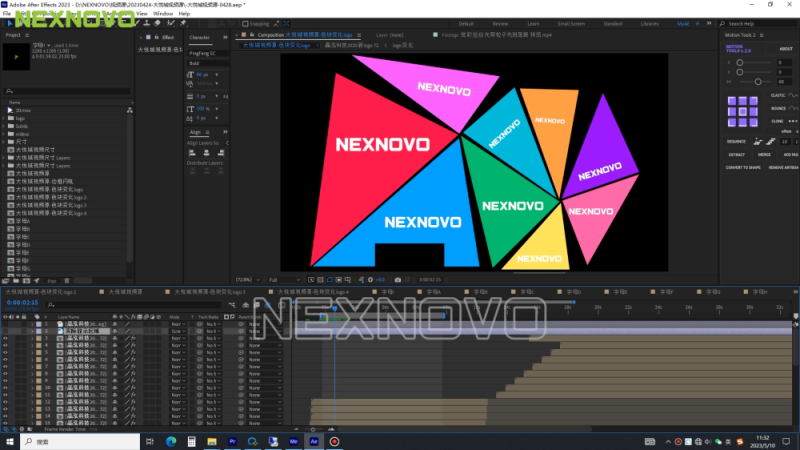
Task: Toggle visibility eye of first timeline layer
Action: point(6,325)
